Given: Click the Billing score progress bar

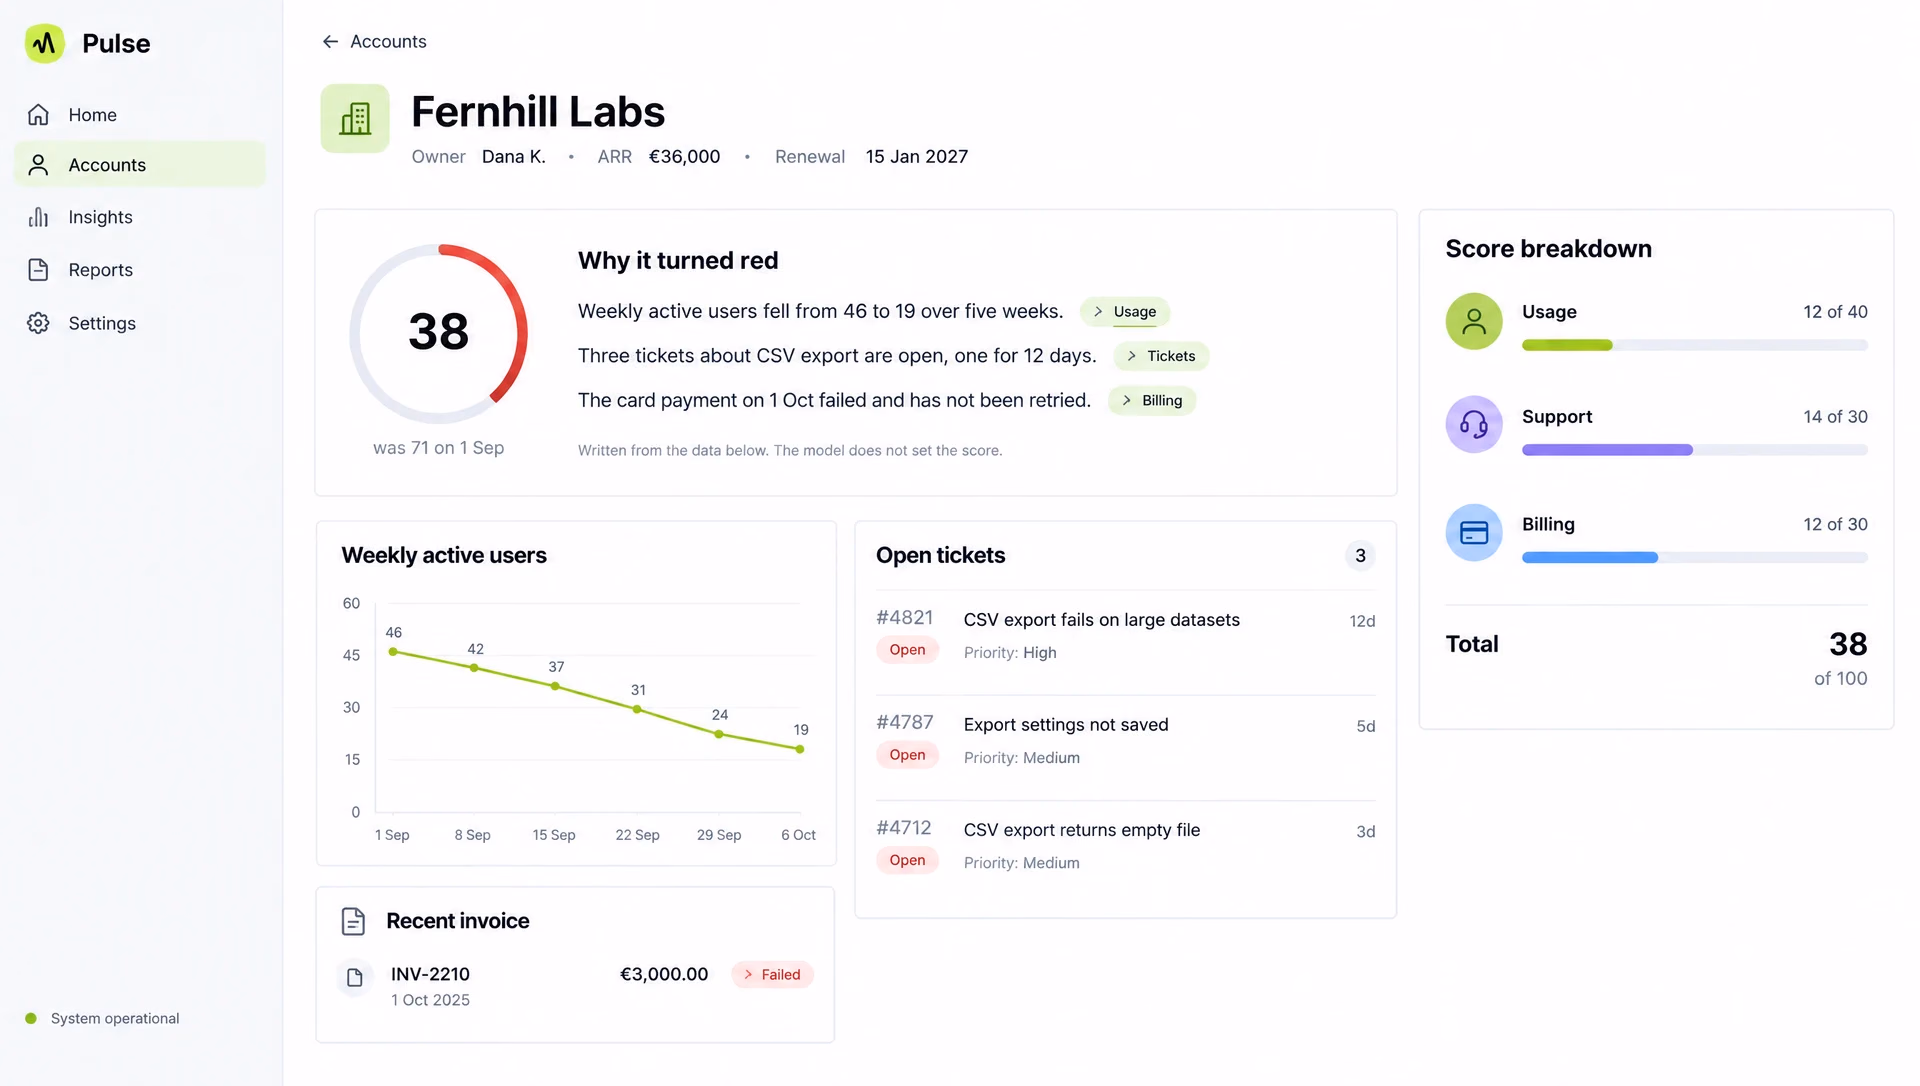Looking at the screenshot, I should (1694, 558).
